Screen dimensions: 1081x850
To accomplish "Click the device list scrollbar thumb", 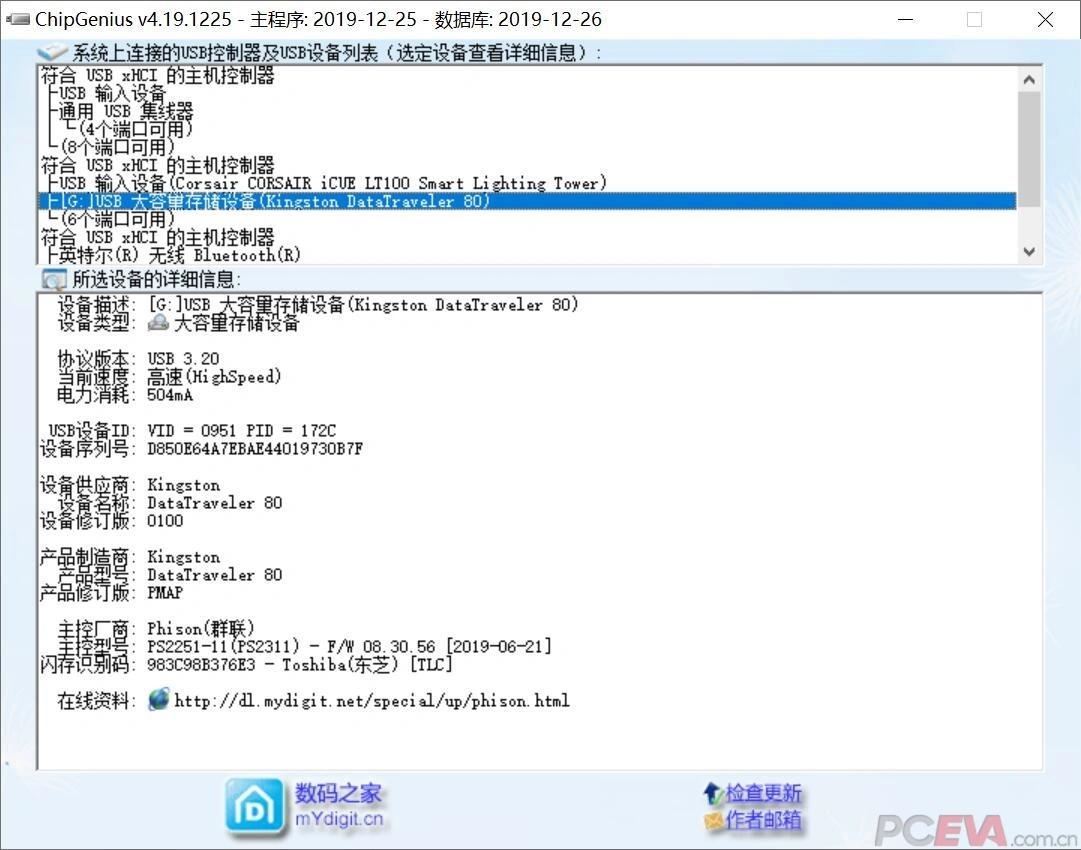I will (1029, 149).
